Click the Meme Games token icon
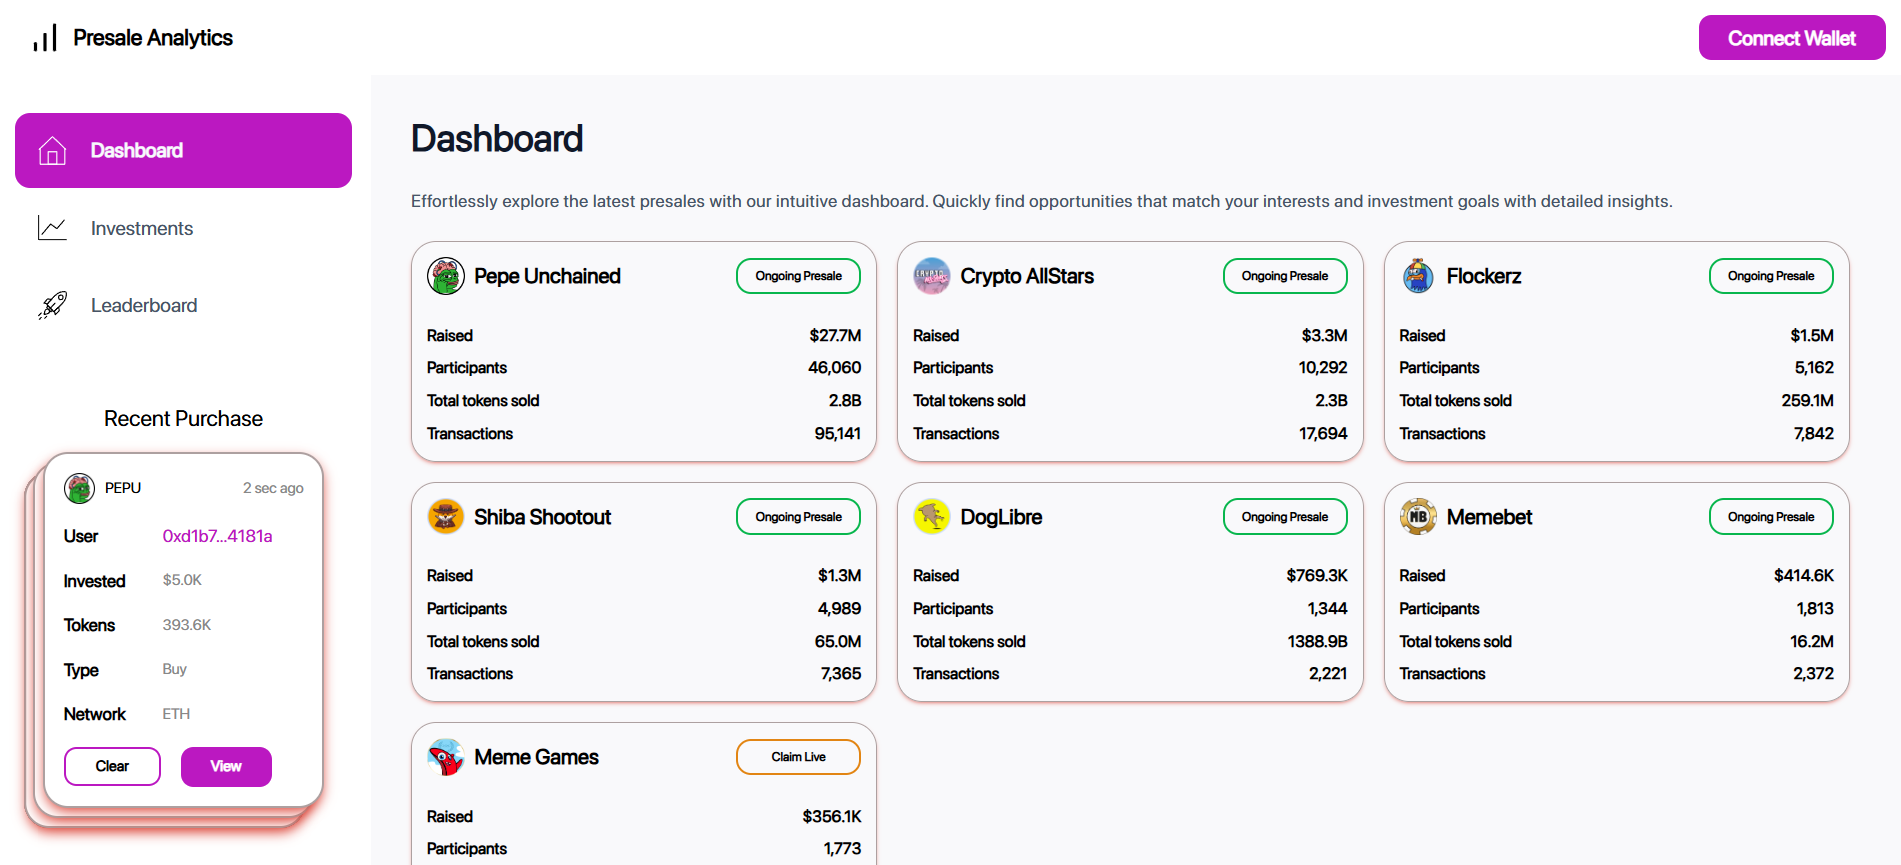This screenshot has height=865, width=1901. click(x=446, y=757)
